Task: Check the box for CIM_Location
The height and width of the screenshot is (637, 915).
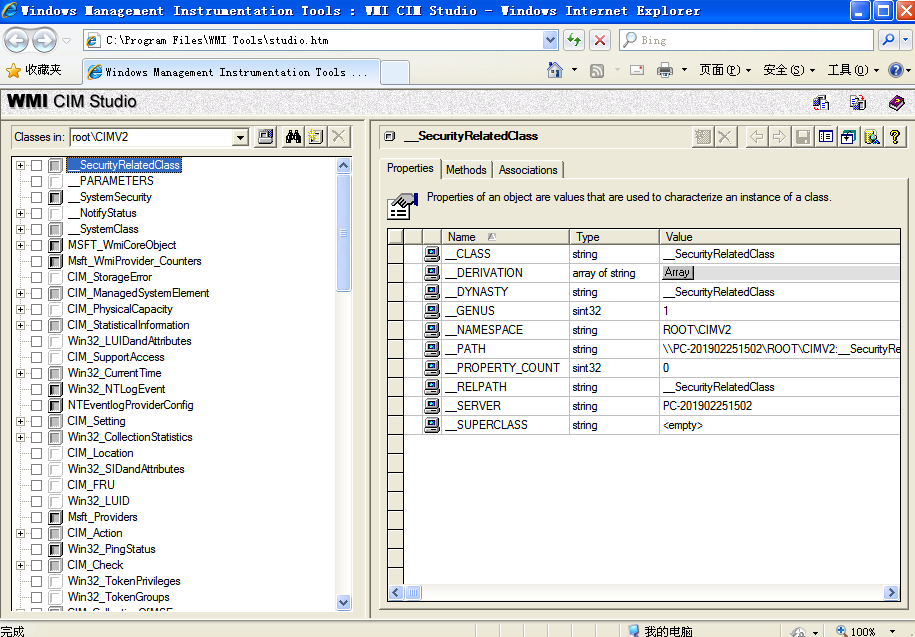Action: tap(36, 453)
